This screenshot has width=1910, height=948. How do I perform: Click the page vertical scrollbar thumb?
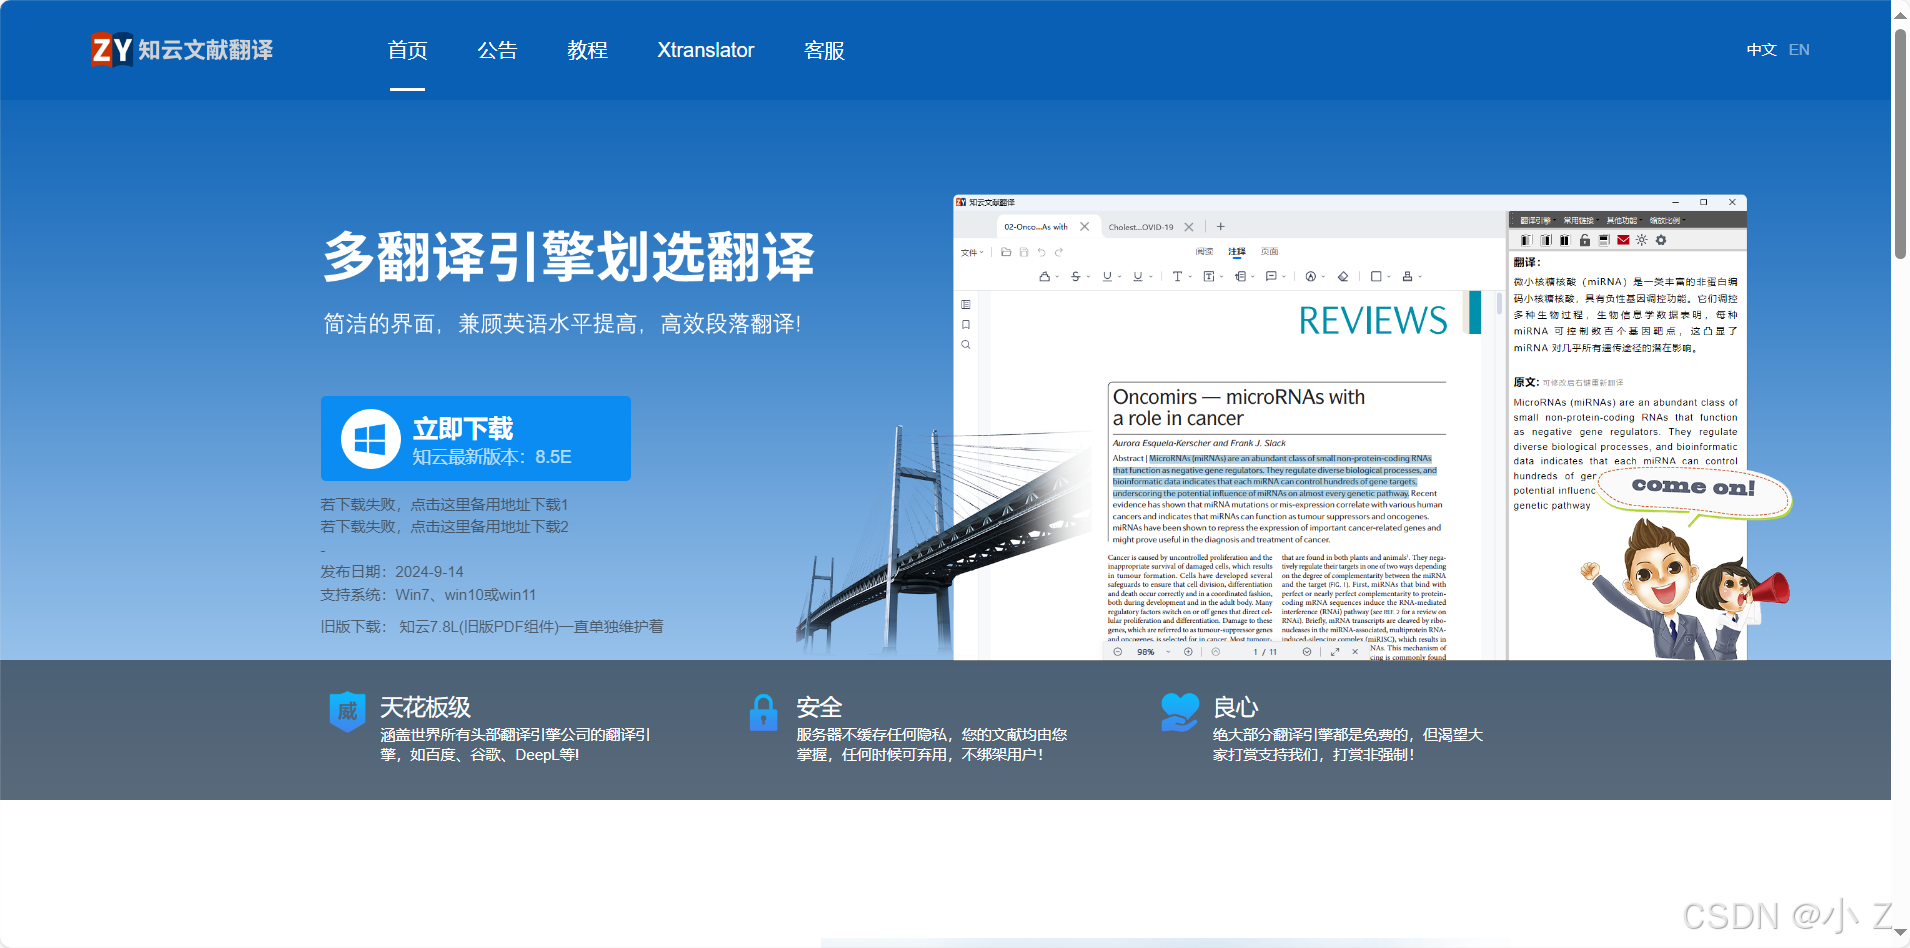[x=1900, y=145]
